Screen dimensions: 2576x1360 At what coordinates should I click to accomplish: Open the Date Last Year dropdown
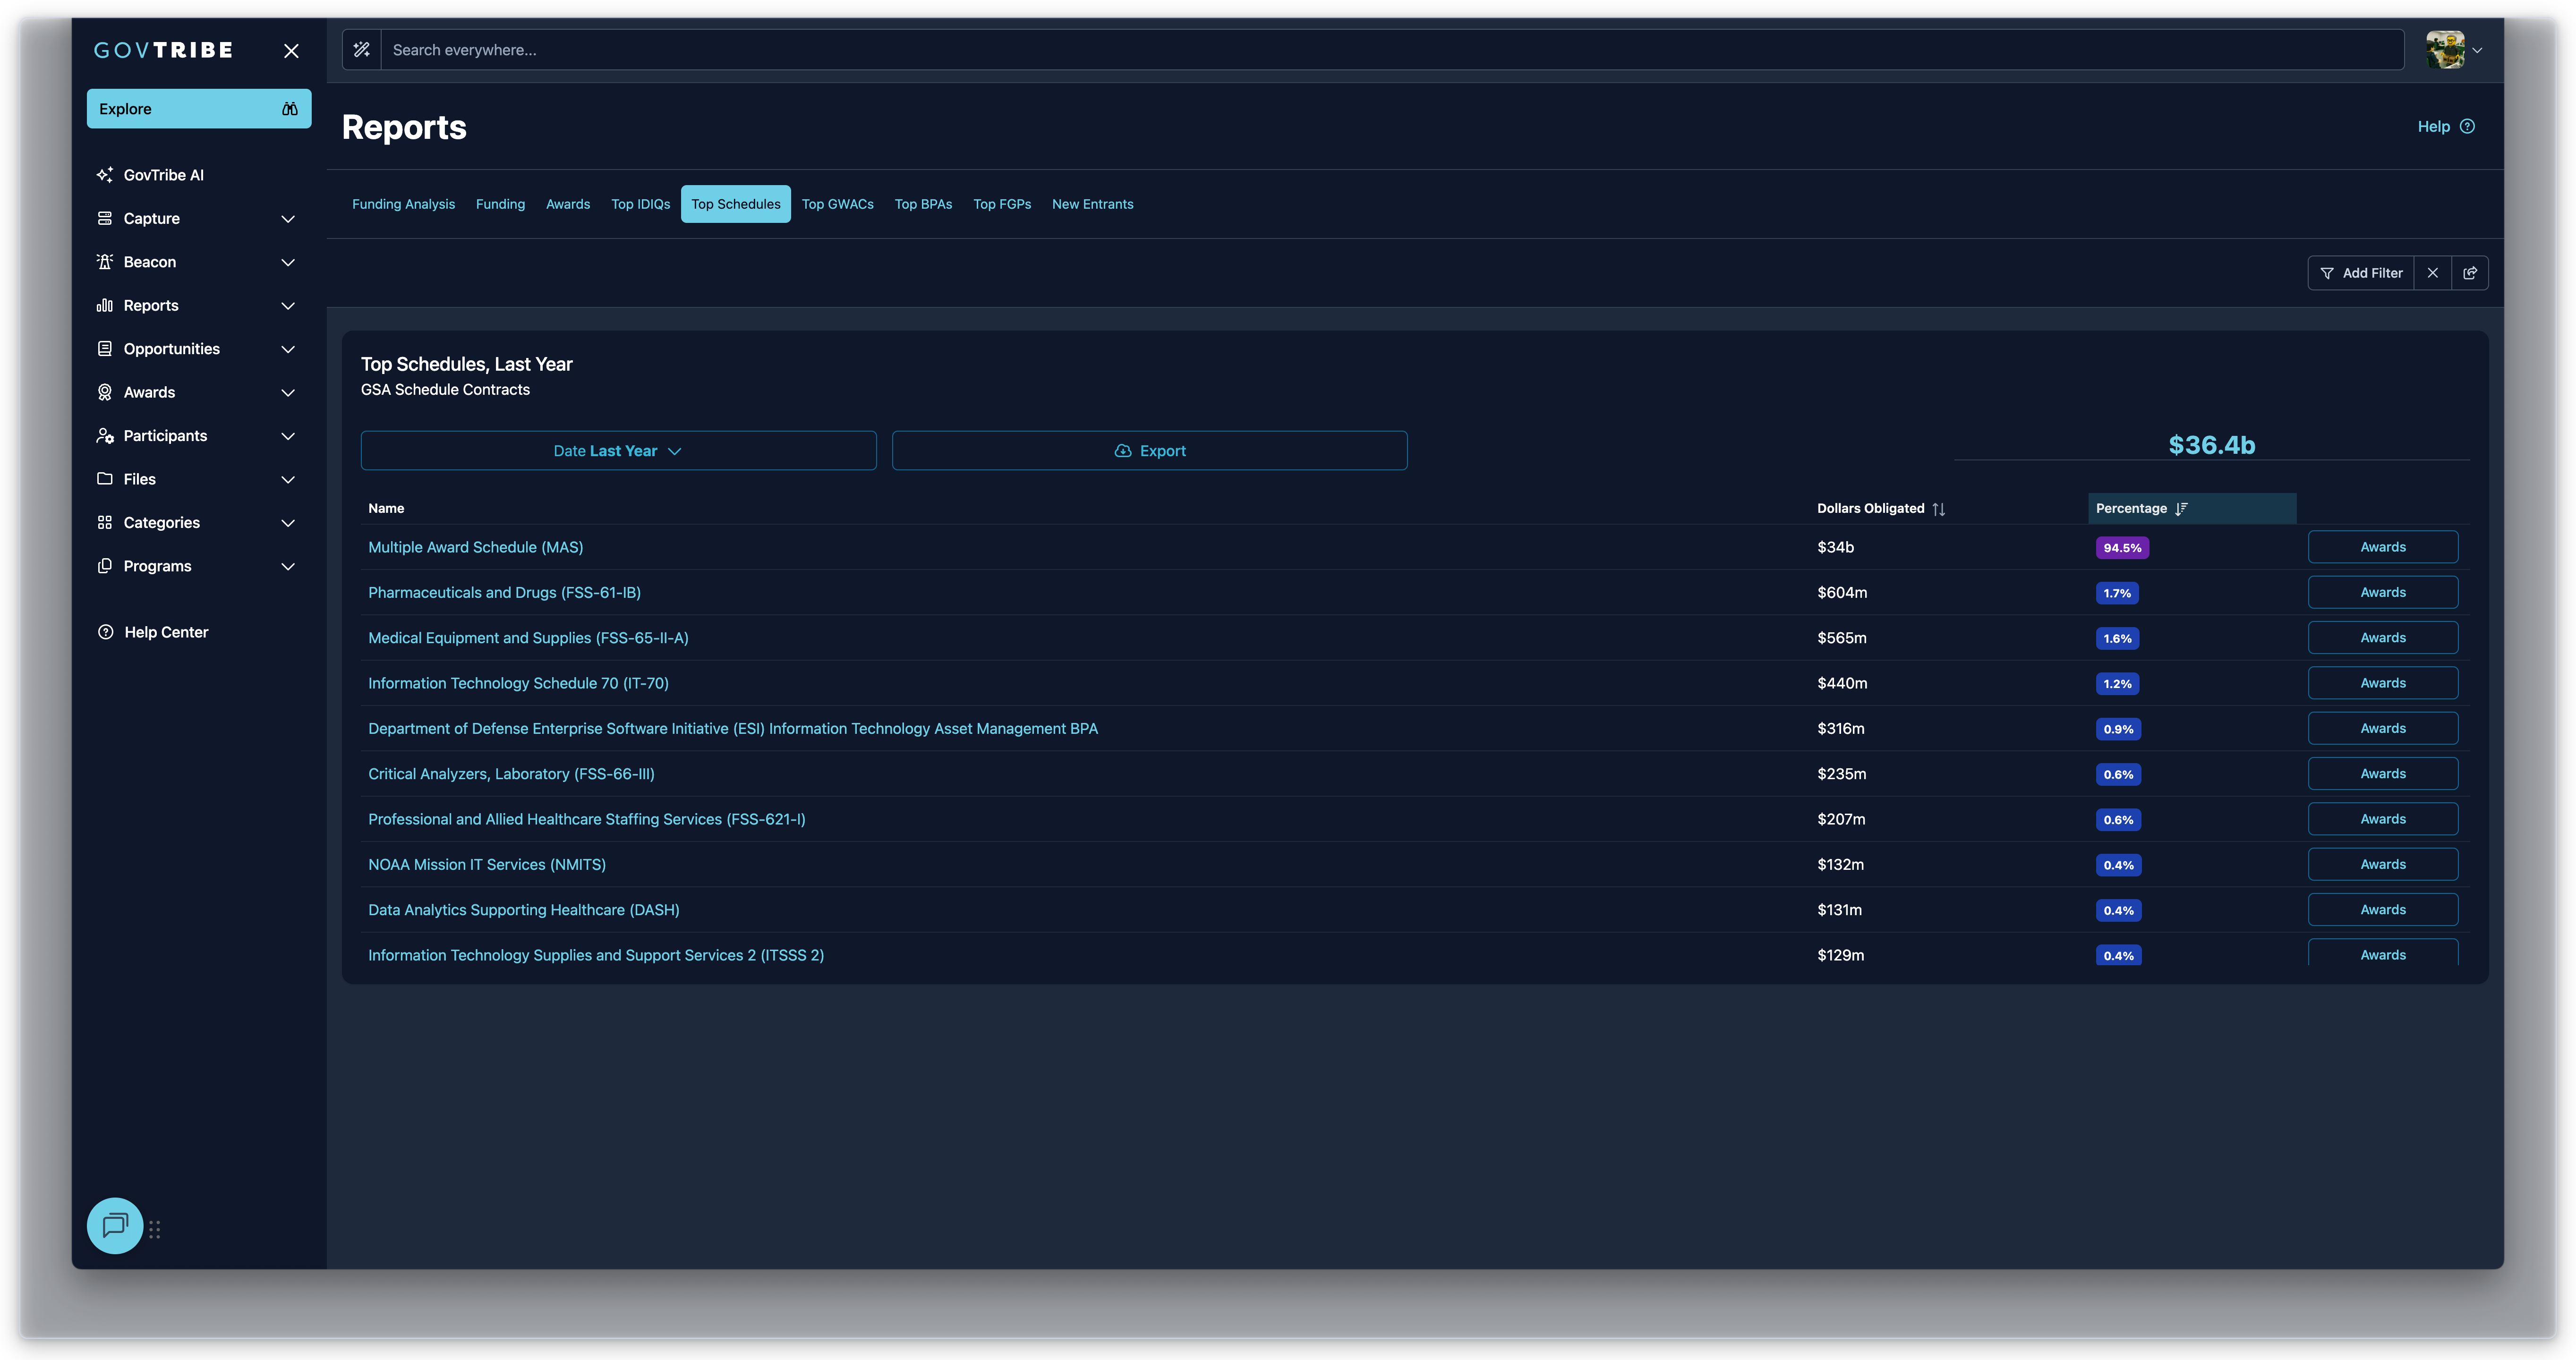[618, 451]
